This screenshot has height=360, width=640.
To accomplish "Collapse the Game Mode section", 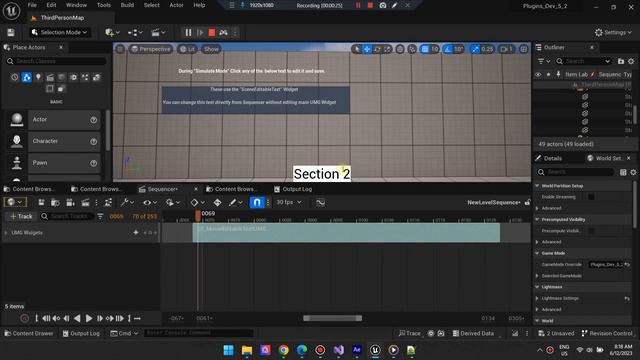I will (x=538, y=253).
